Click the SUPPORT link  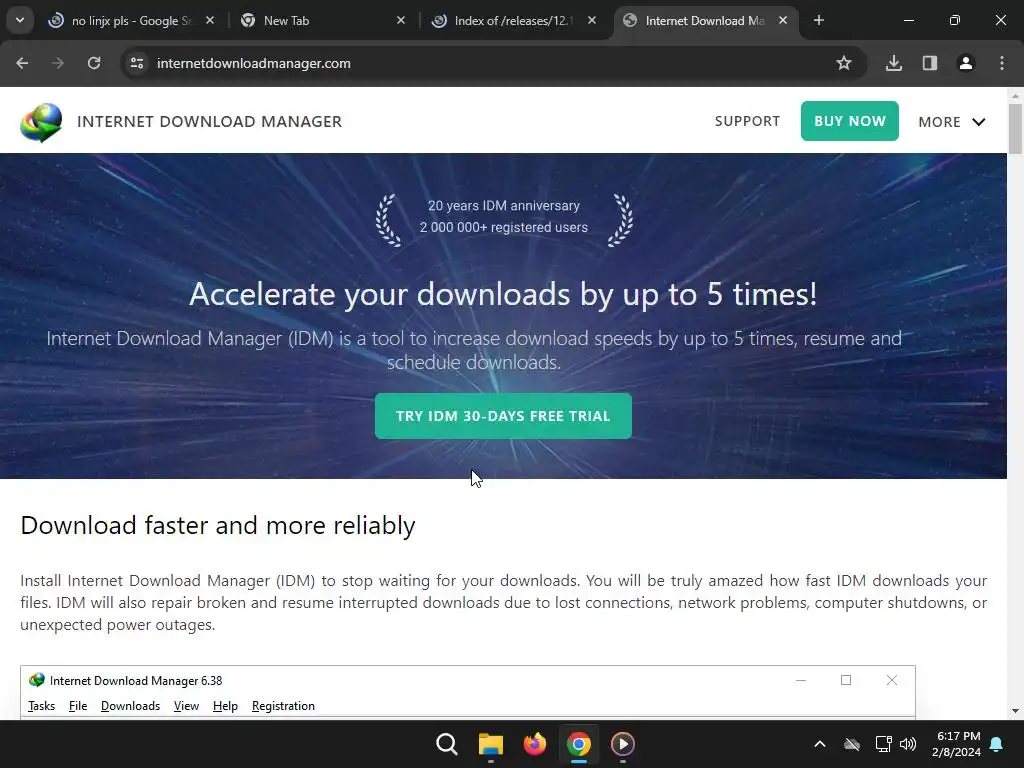pyautogui.click(x=747, y=121)
